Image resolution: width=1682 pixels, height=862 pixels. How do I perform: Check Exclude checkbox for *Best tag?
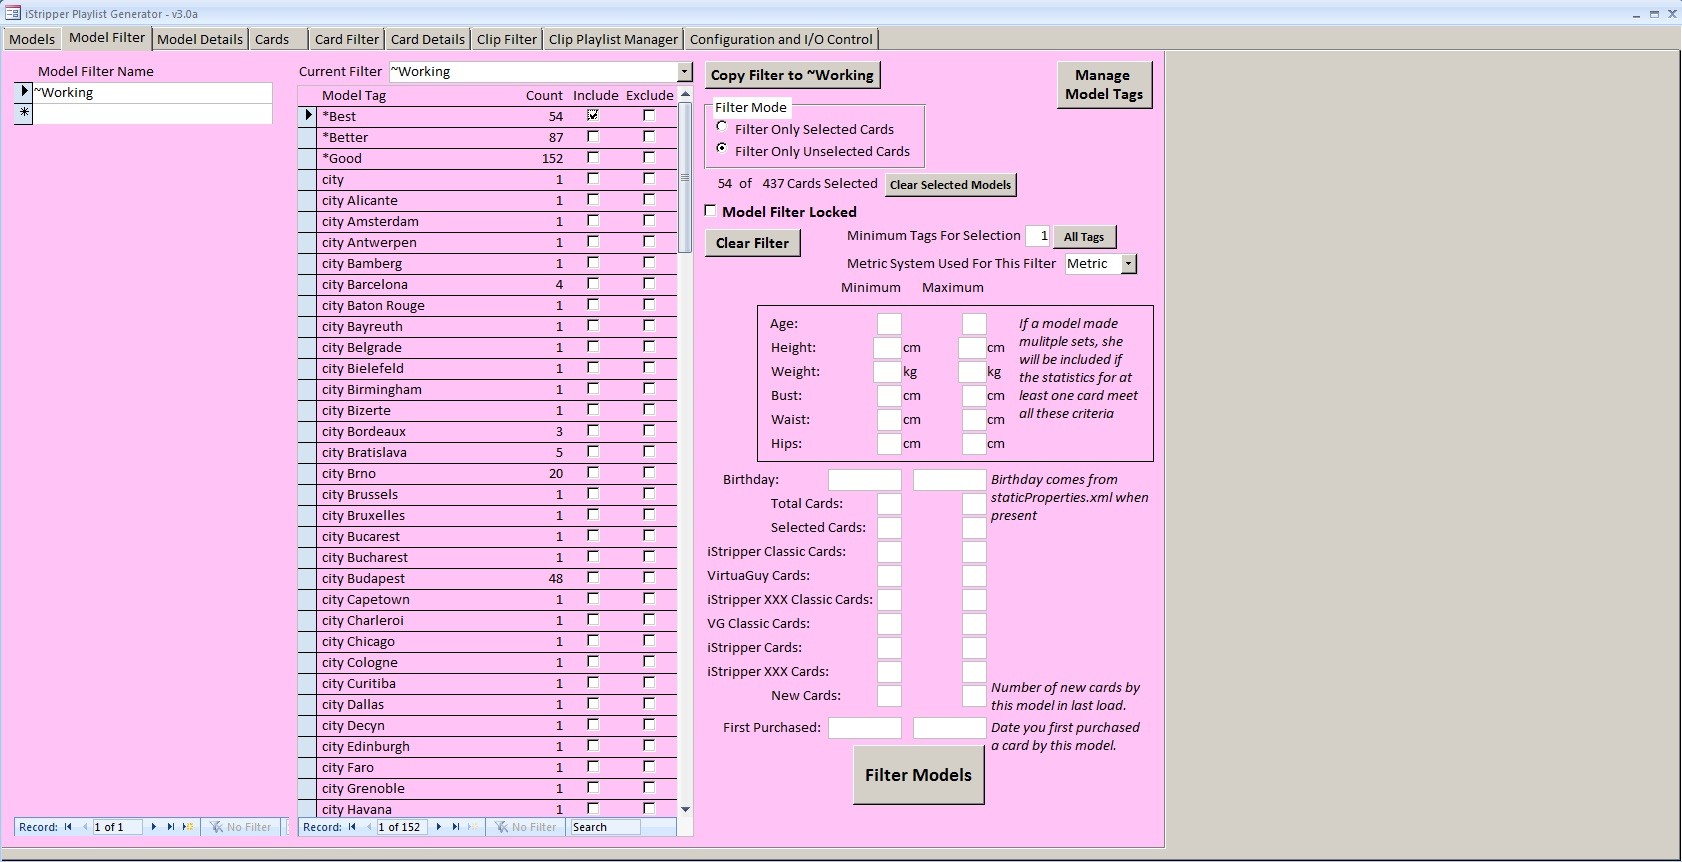649,116
